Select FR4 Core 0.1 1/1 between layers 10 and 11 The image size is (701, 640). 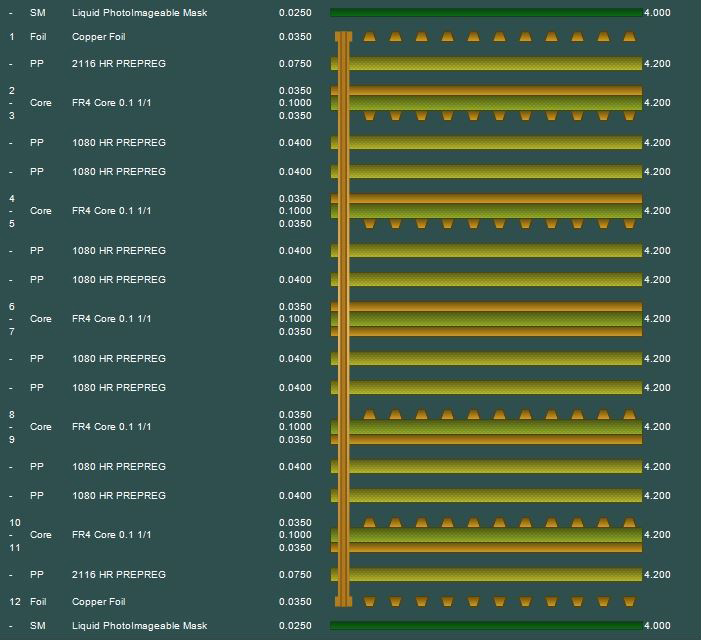[111, 535]
